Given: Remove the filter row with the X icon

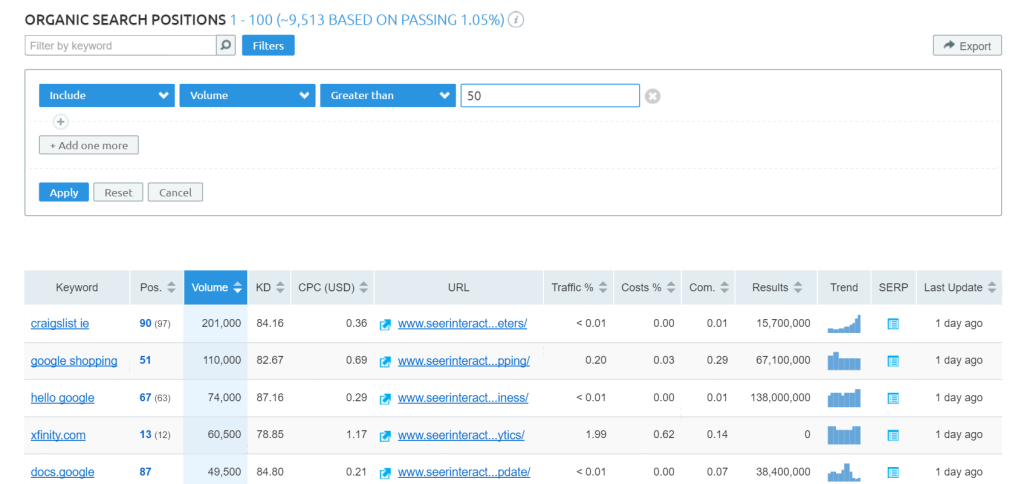Looking at the screenshot, I should [x=652, y=96].
